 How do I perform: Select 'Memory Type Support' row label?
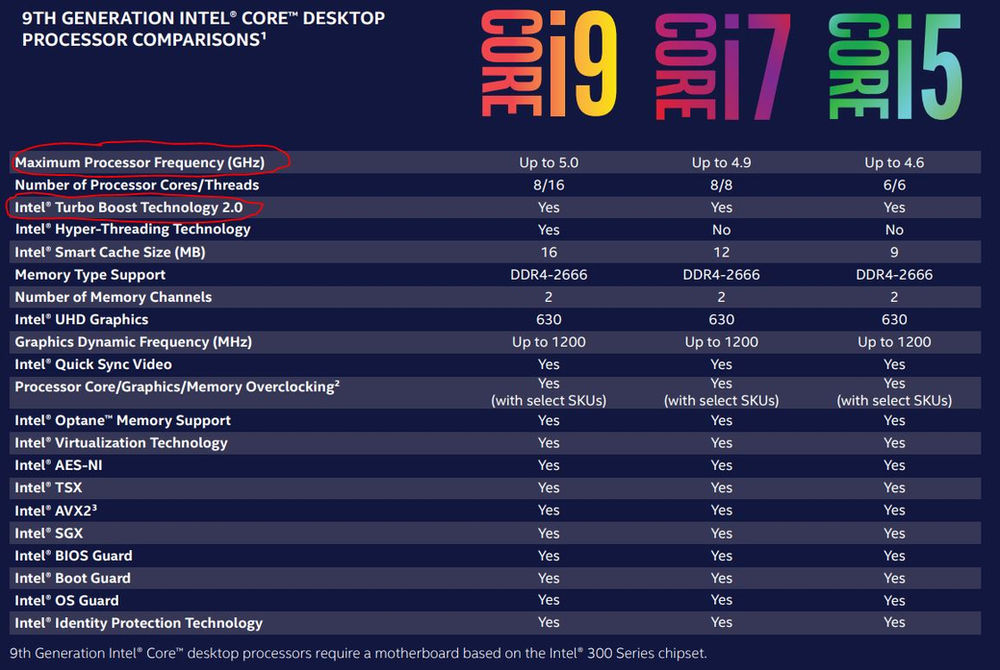(x=90, y=275)
